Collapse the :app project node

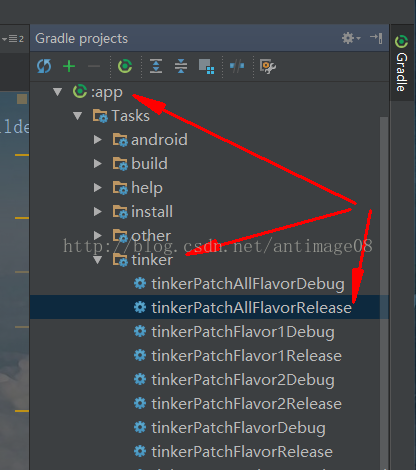coord(58,92)
